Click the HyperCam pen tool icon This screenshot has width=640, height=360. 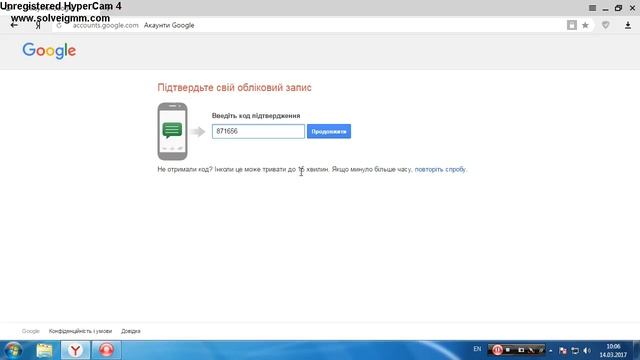(531, 350)
